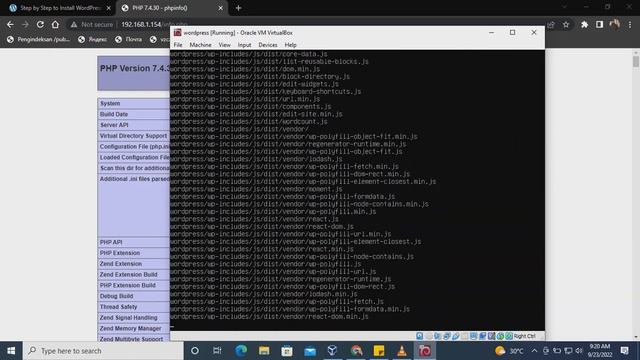This screenshot has width=640, height=360.
Task: Click the Virtual Directory Support row label
Action: pos(133,136)
